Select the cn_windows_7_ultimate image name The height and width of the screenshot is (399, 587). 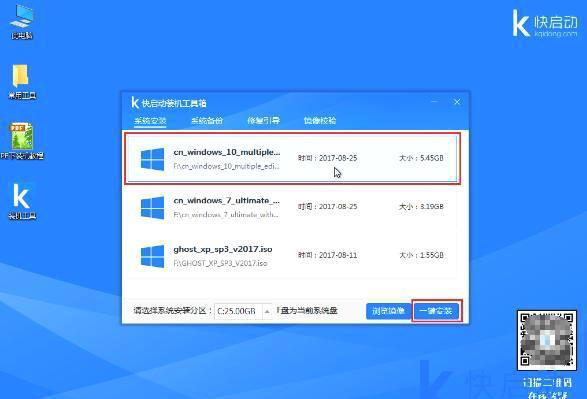(x=226, y=201)
